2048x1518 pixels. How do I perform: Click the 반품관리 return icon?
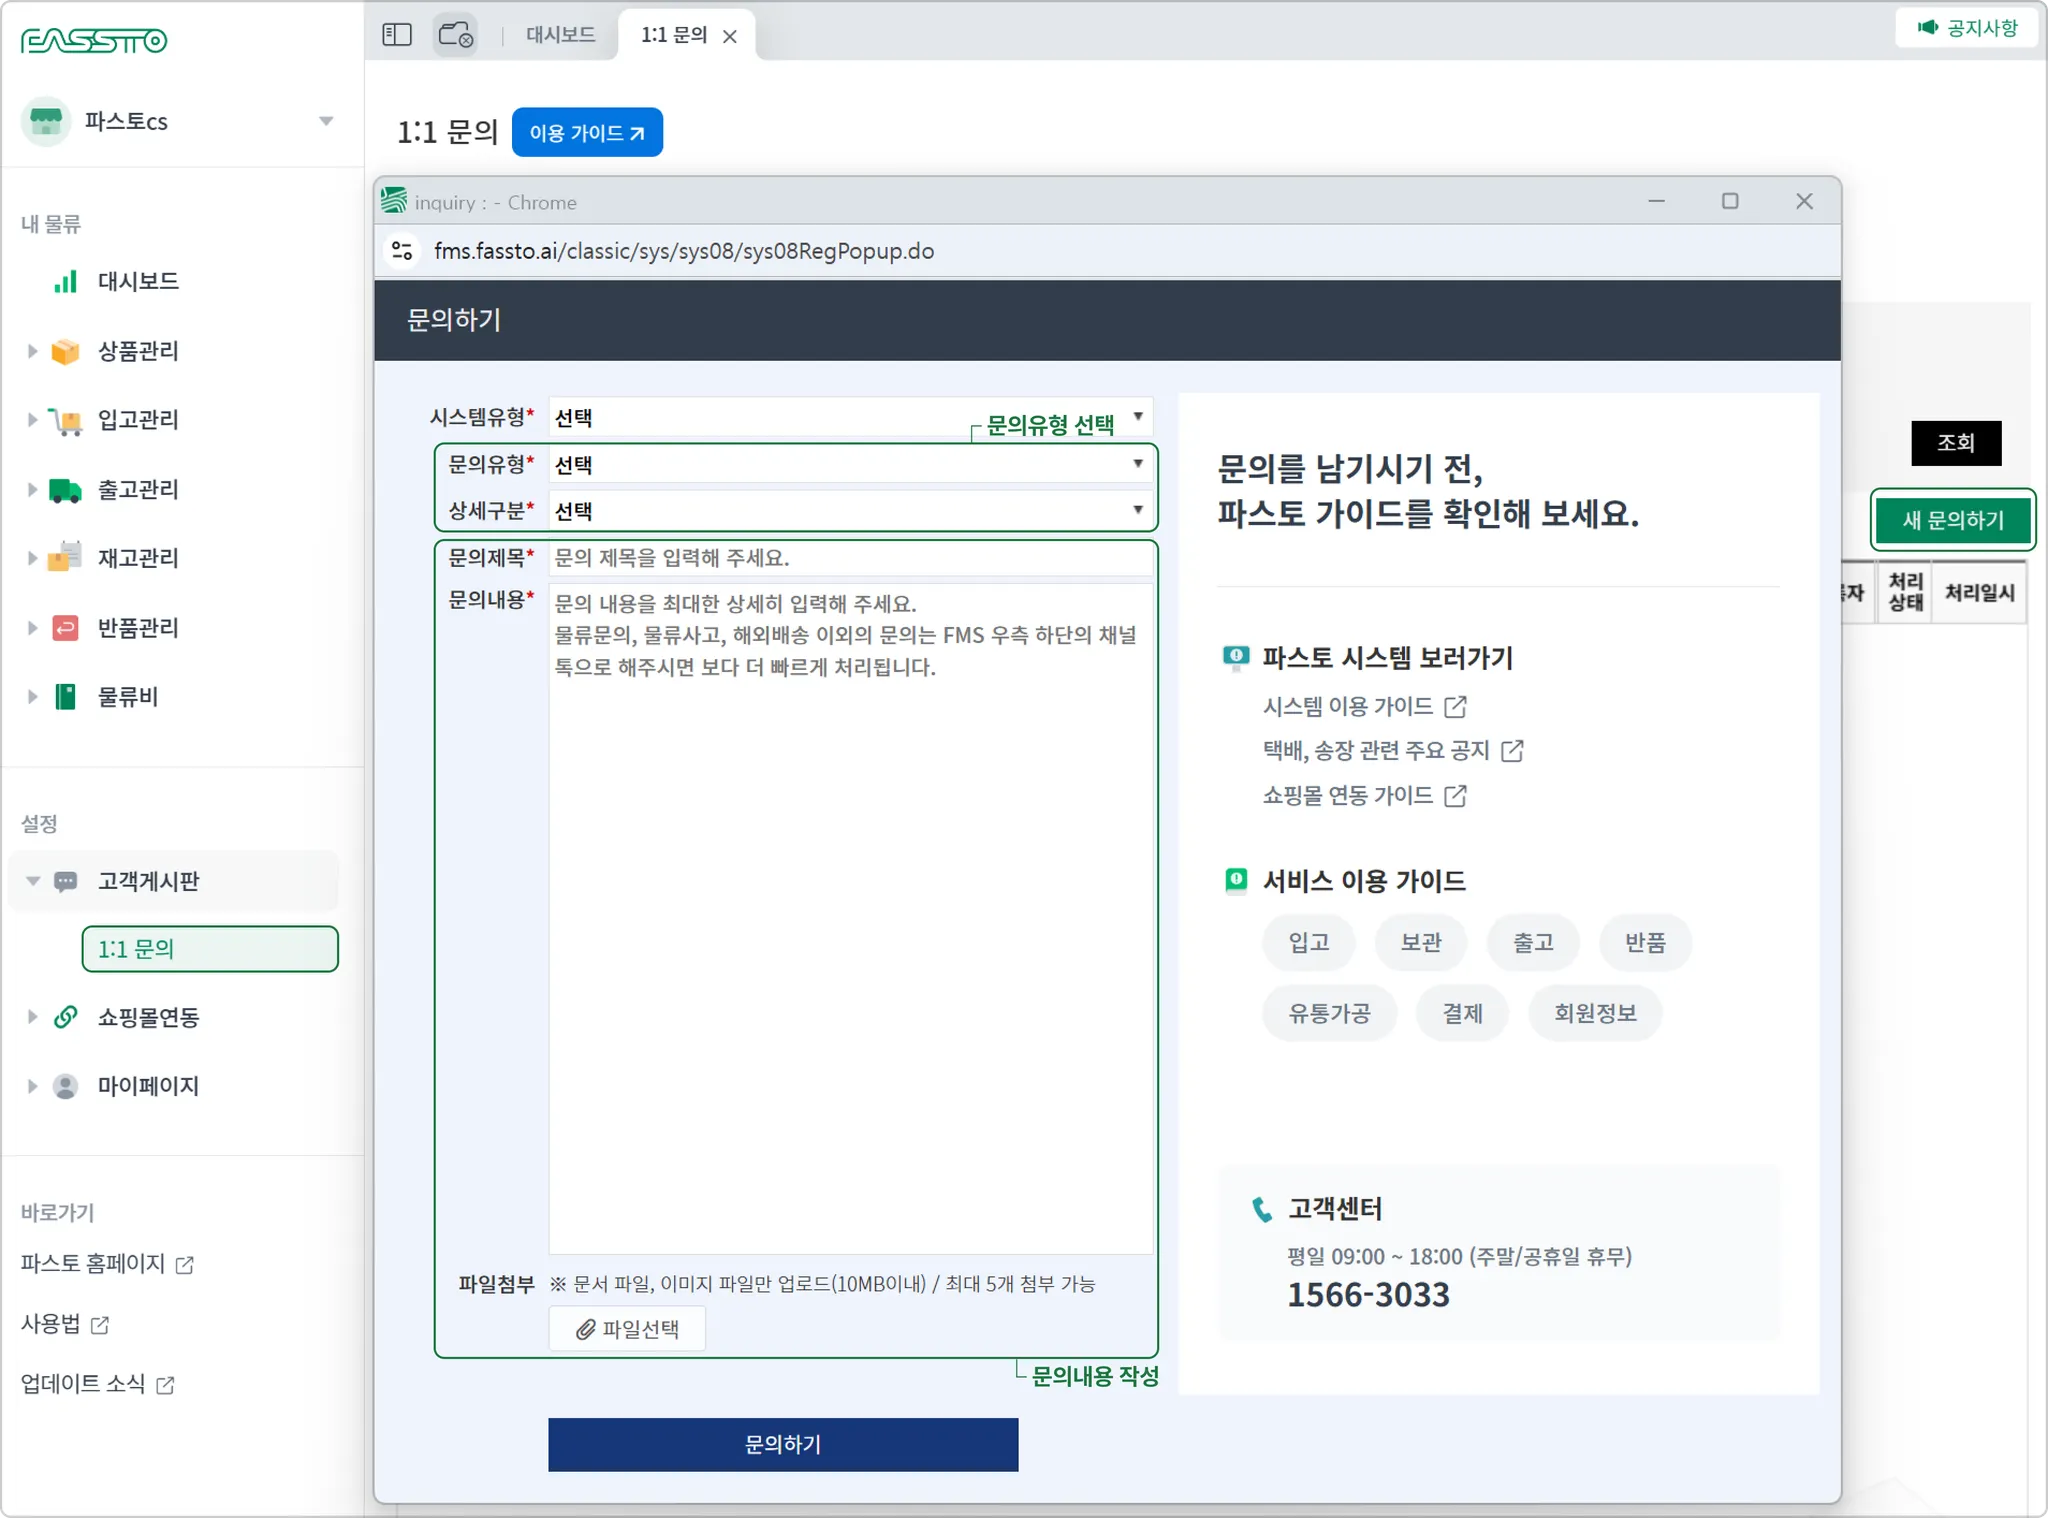pyautogui.click(x=65, y=628)
